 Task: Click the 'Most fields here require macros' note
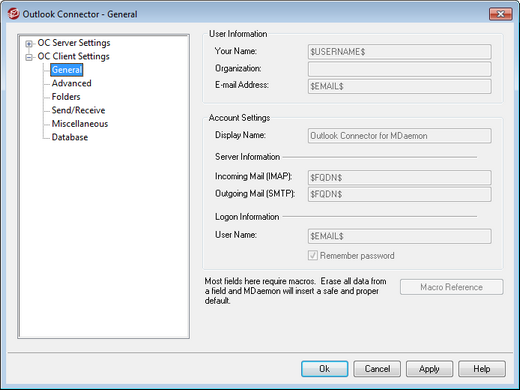pos(295,291)
